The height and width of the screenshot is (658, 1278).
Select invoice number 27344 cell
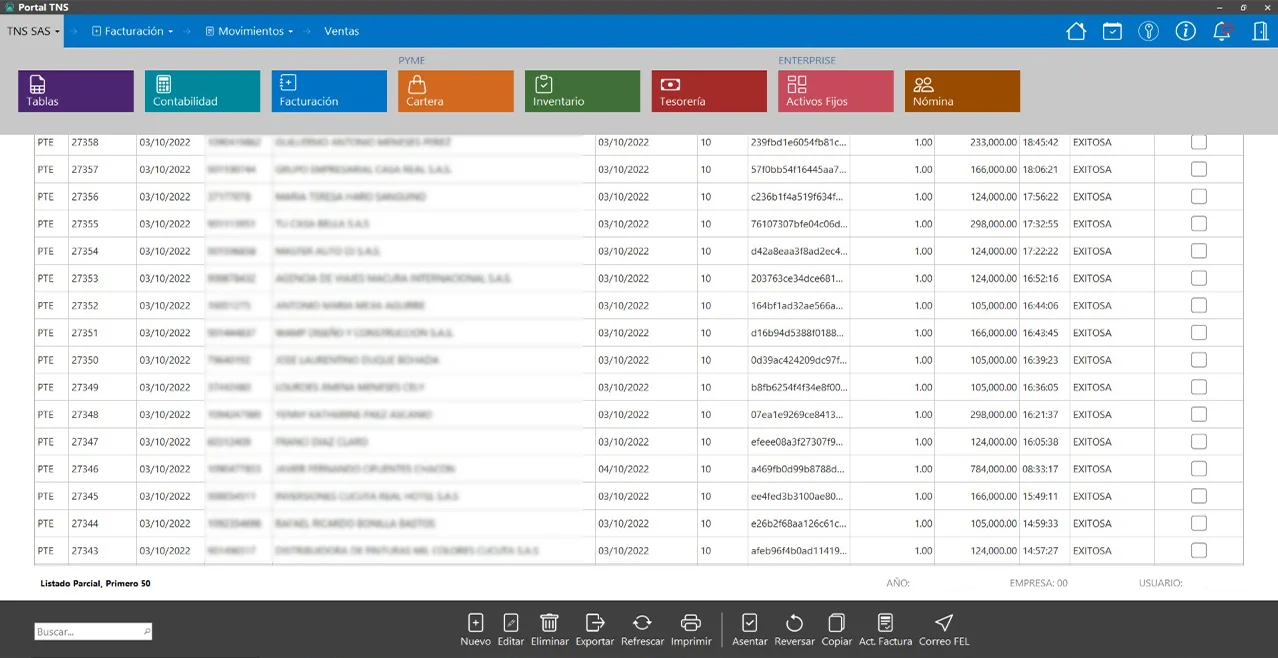coord(102,523)
